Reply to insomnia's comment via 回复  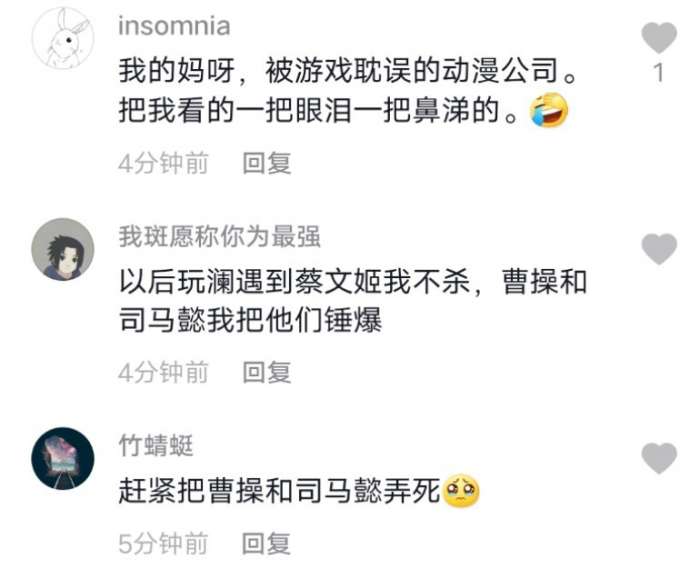click(267, 163)
